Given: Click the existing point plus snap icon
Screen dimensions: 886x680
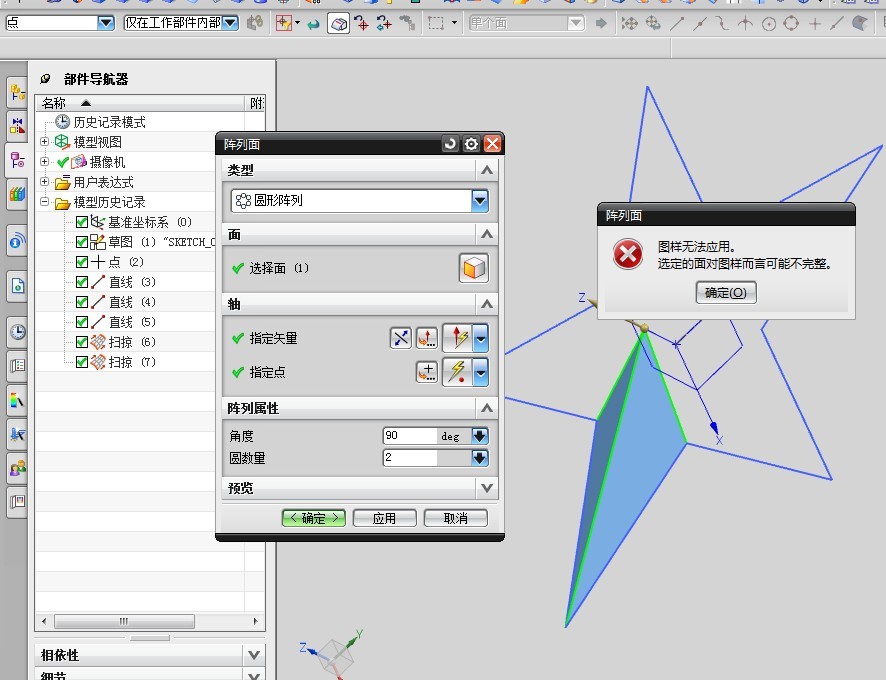Looking at the screenshot, I should tap(814, 23).
